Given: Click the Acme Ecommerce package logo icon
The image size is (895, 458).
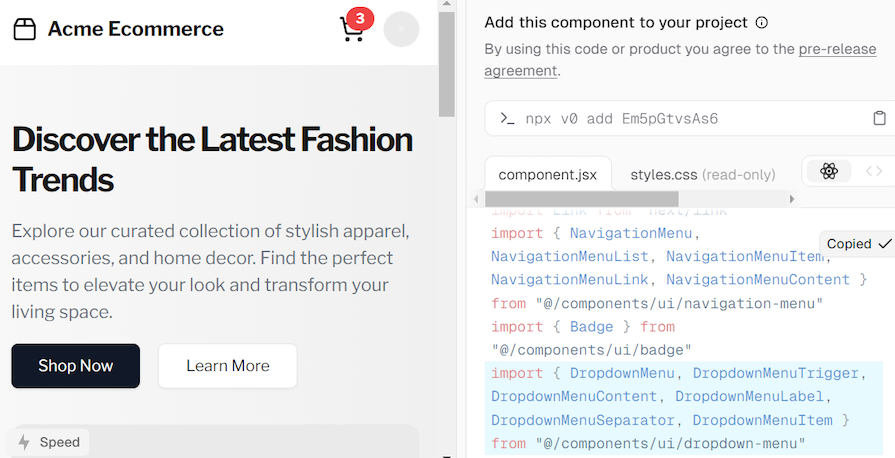Looking at the screenshot, I should point(24,29).
